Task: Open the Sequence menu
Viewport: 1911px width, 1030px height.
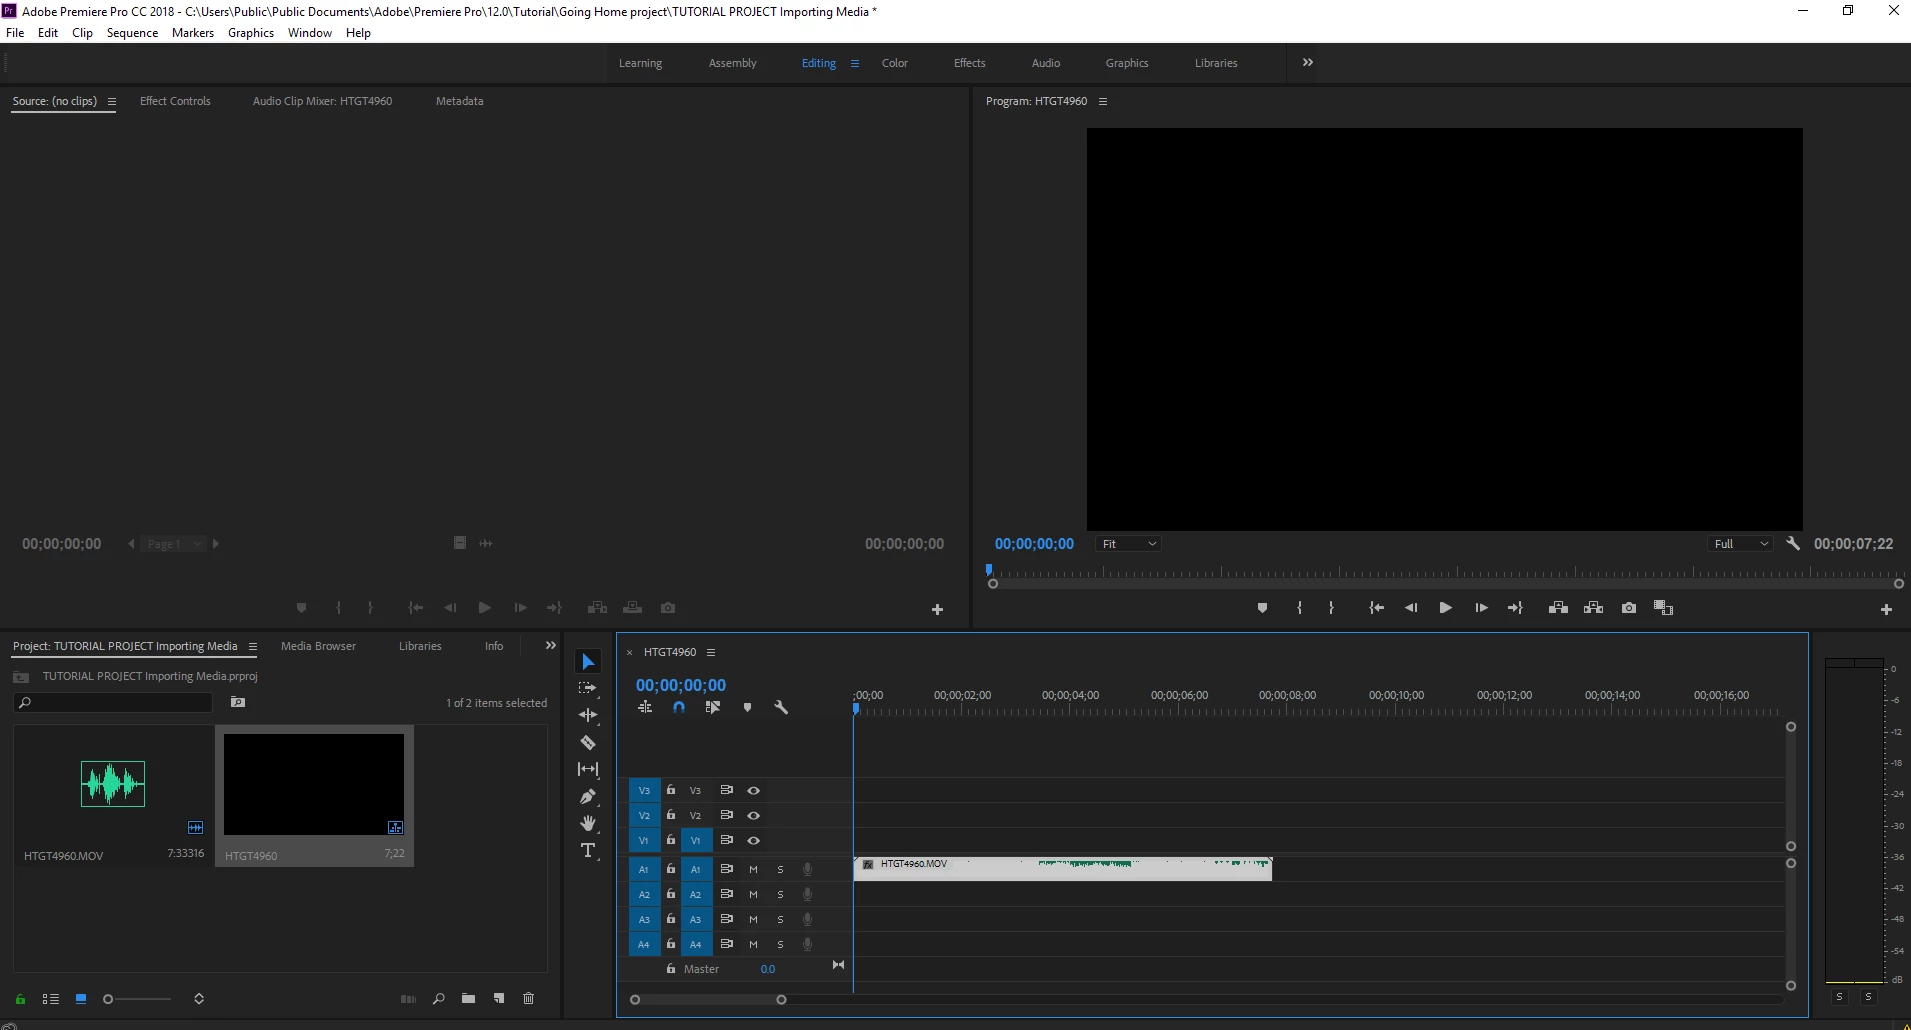Action: click(132, 33)
